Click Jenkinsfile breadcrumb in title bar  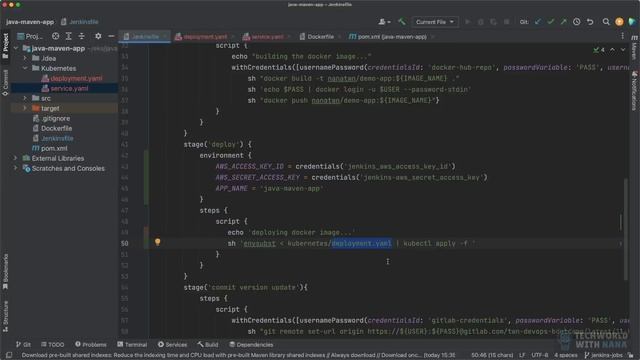(80, 22)
